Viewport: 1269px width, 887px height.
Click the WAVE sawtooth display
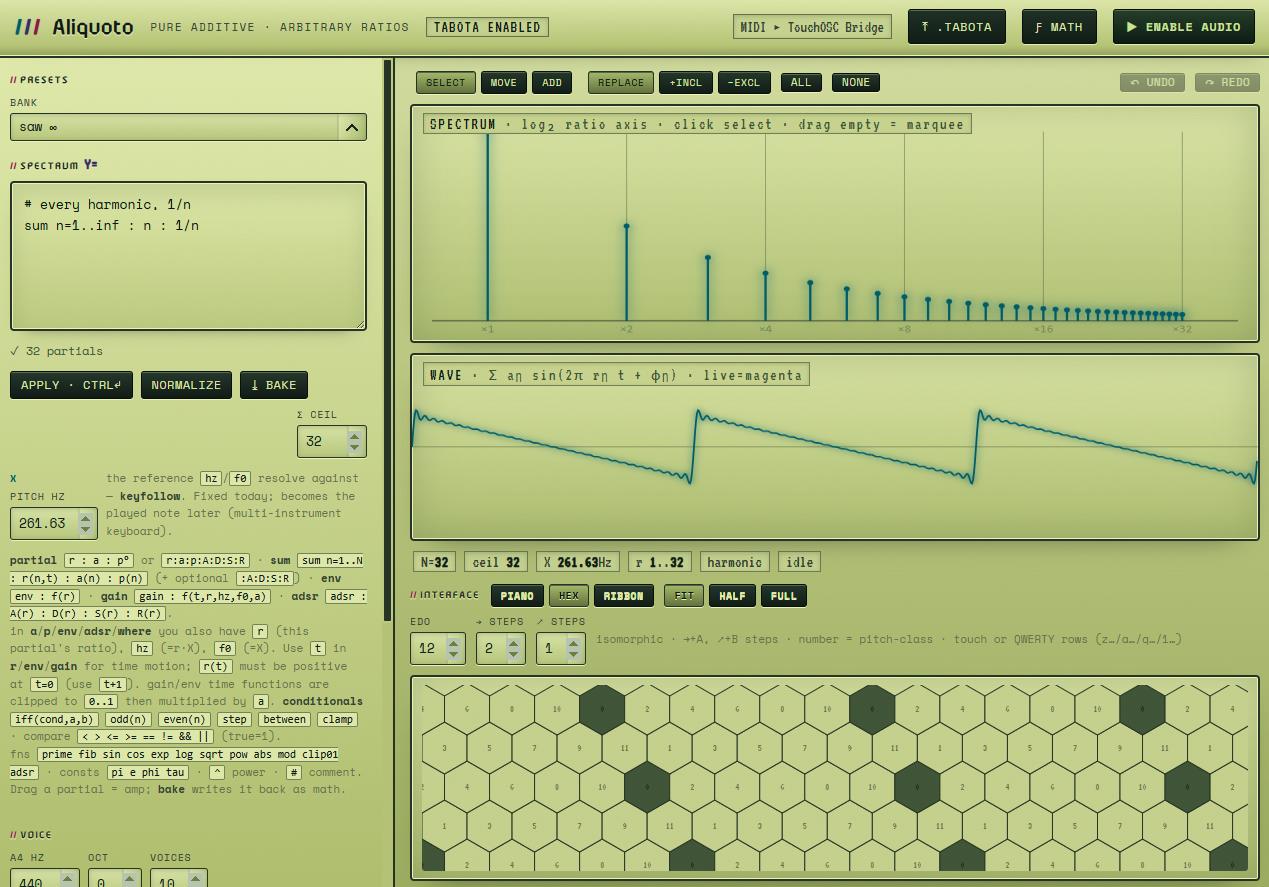[x=835, y=447]
